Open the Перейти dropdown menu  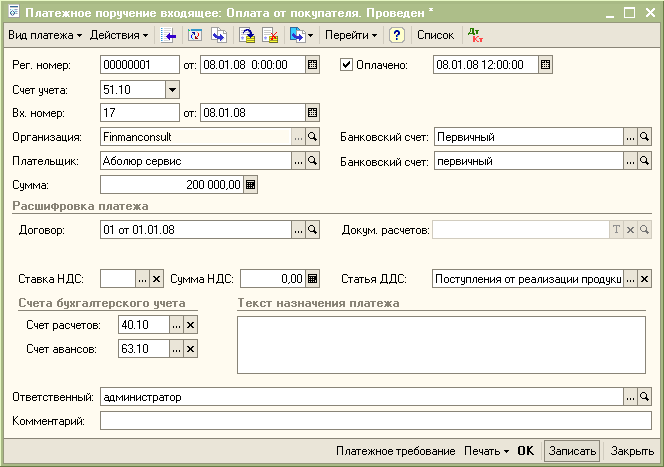(x=351, y=35)
